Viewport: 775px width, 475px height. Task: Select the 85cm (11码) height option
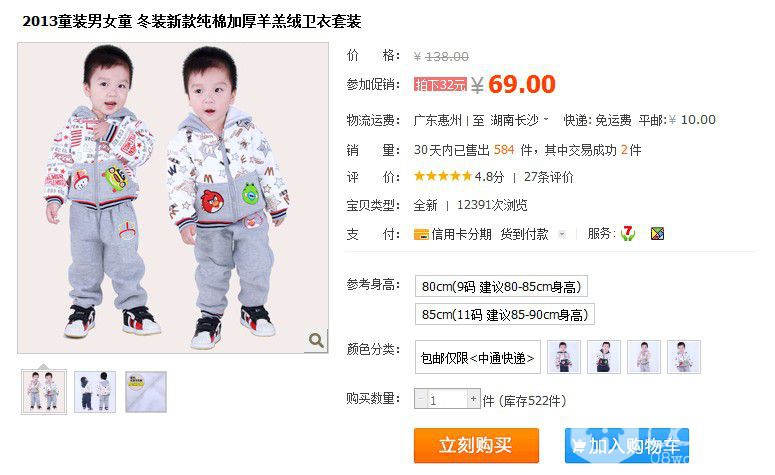click(x=505, y=314)
